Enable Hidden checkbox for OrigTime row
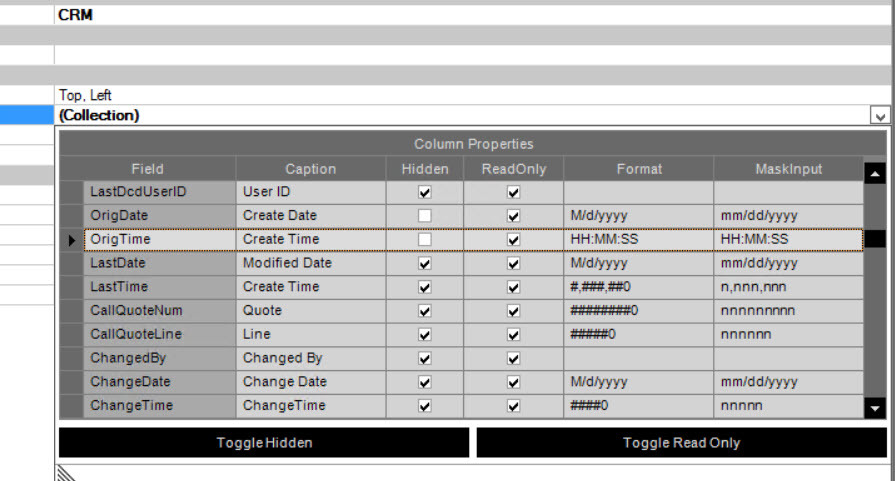Image resolution: width=895 pixels, height=481 pixels. click(x=424, y=240)
